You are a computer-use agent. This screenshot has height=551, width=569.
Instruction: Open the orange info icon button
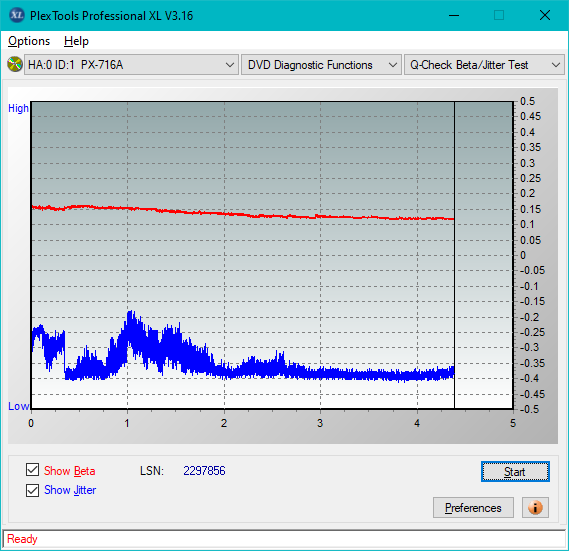click(535, 507)
